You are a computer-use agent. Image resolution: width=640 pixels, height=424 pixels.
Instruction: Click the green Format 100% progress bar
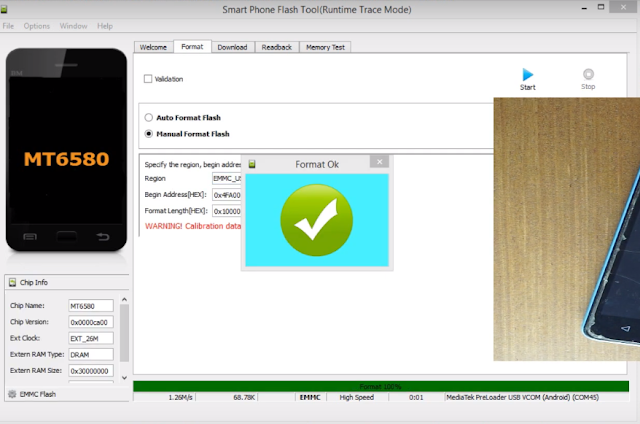click(381, 386)
